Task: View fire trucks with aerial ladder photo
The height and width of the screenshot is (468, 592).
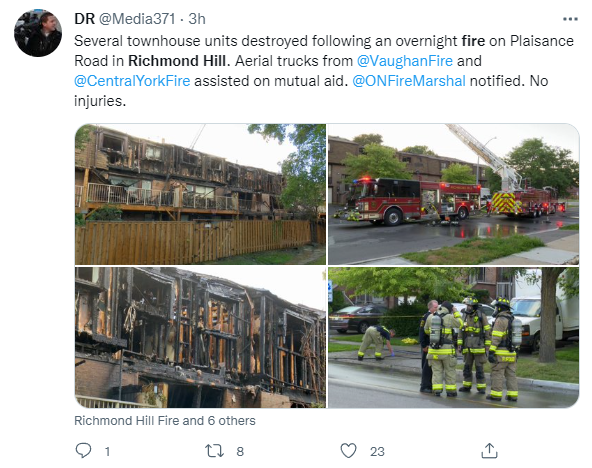Action: point(453,194)
